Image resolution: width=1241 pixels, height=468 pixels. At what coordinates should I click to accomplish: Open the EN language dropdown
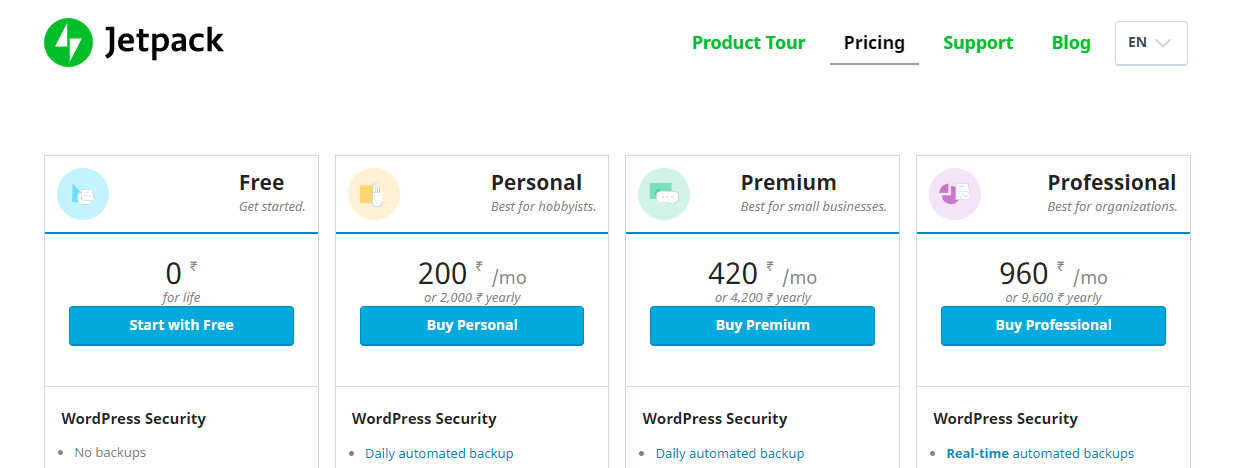1151,43
